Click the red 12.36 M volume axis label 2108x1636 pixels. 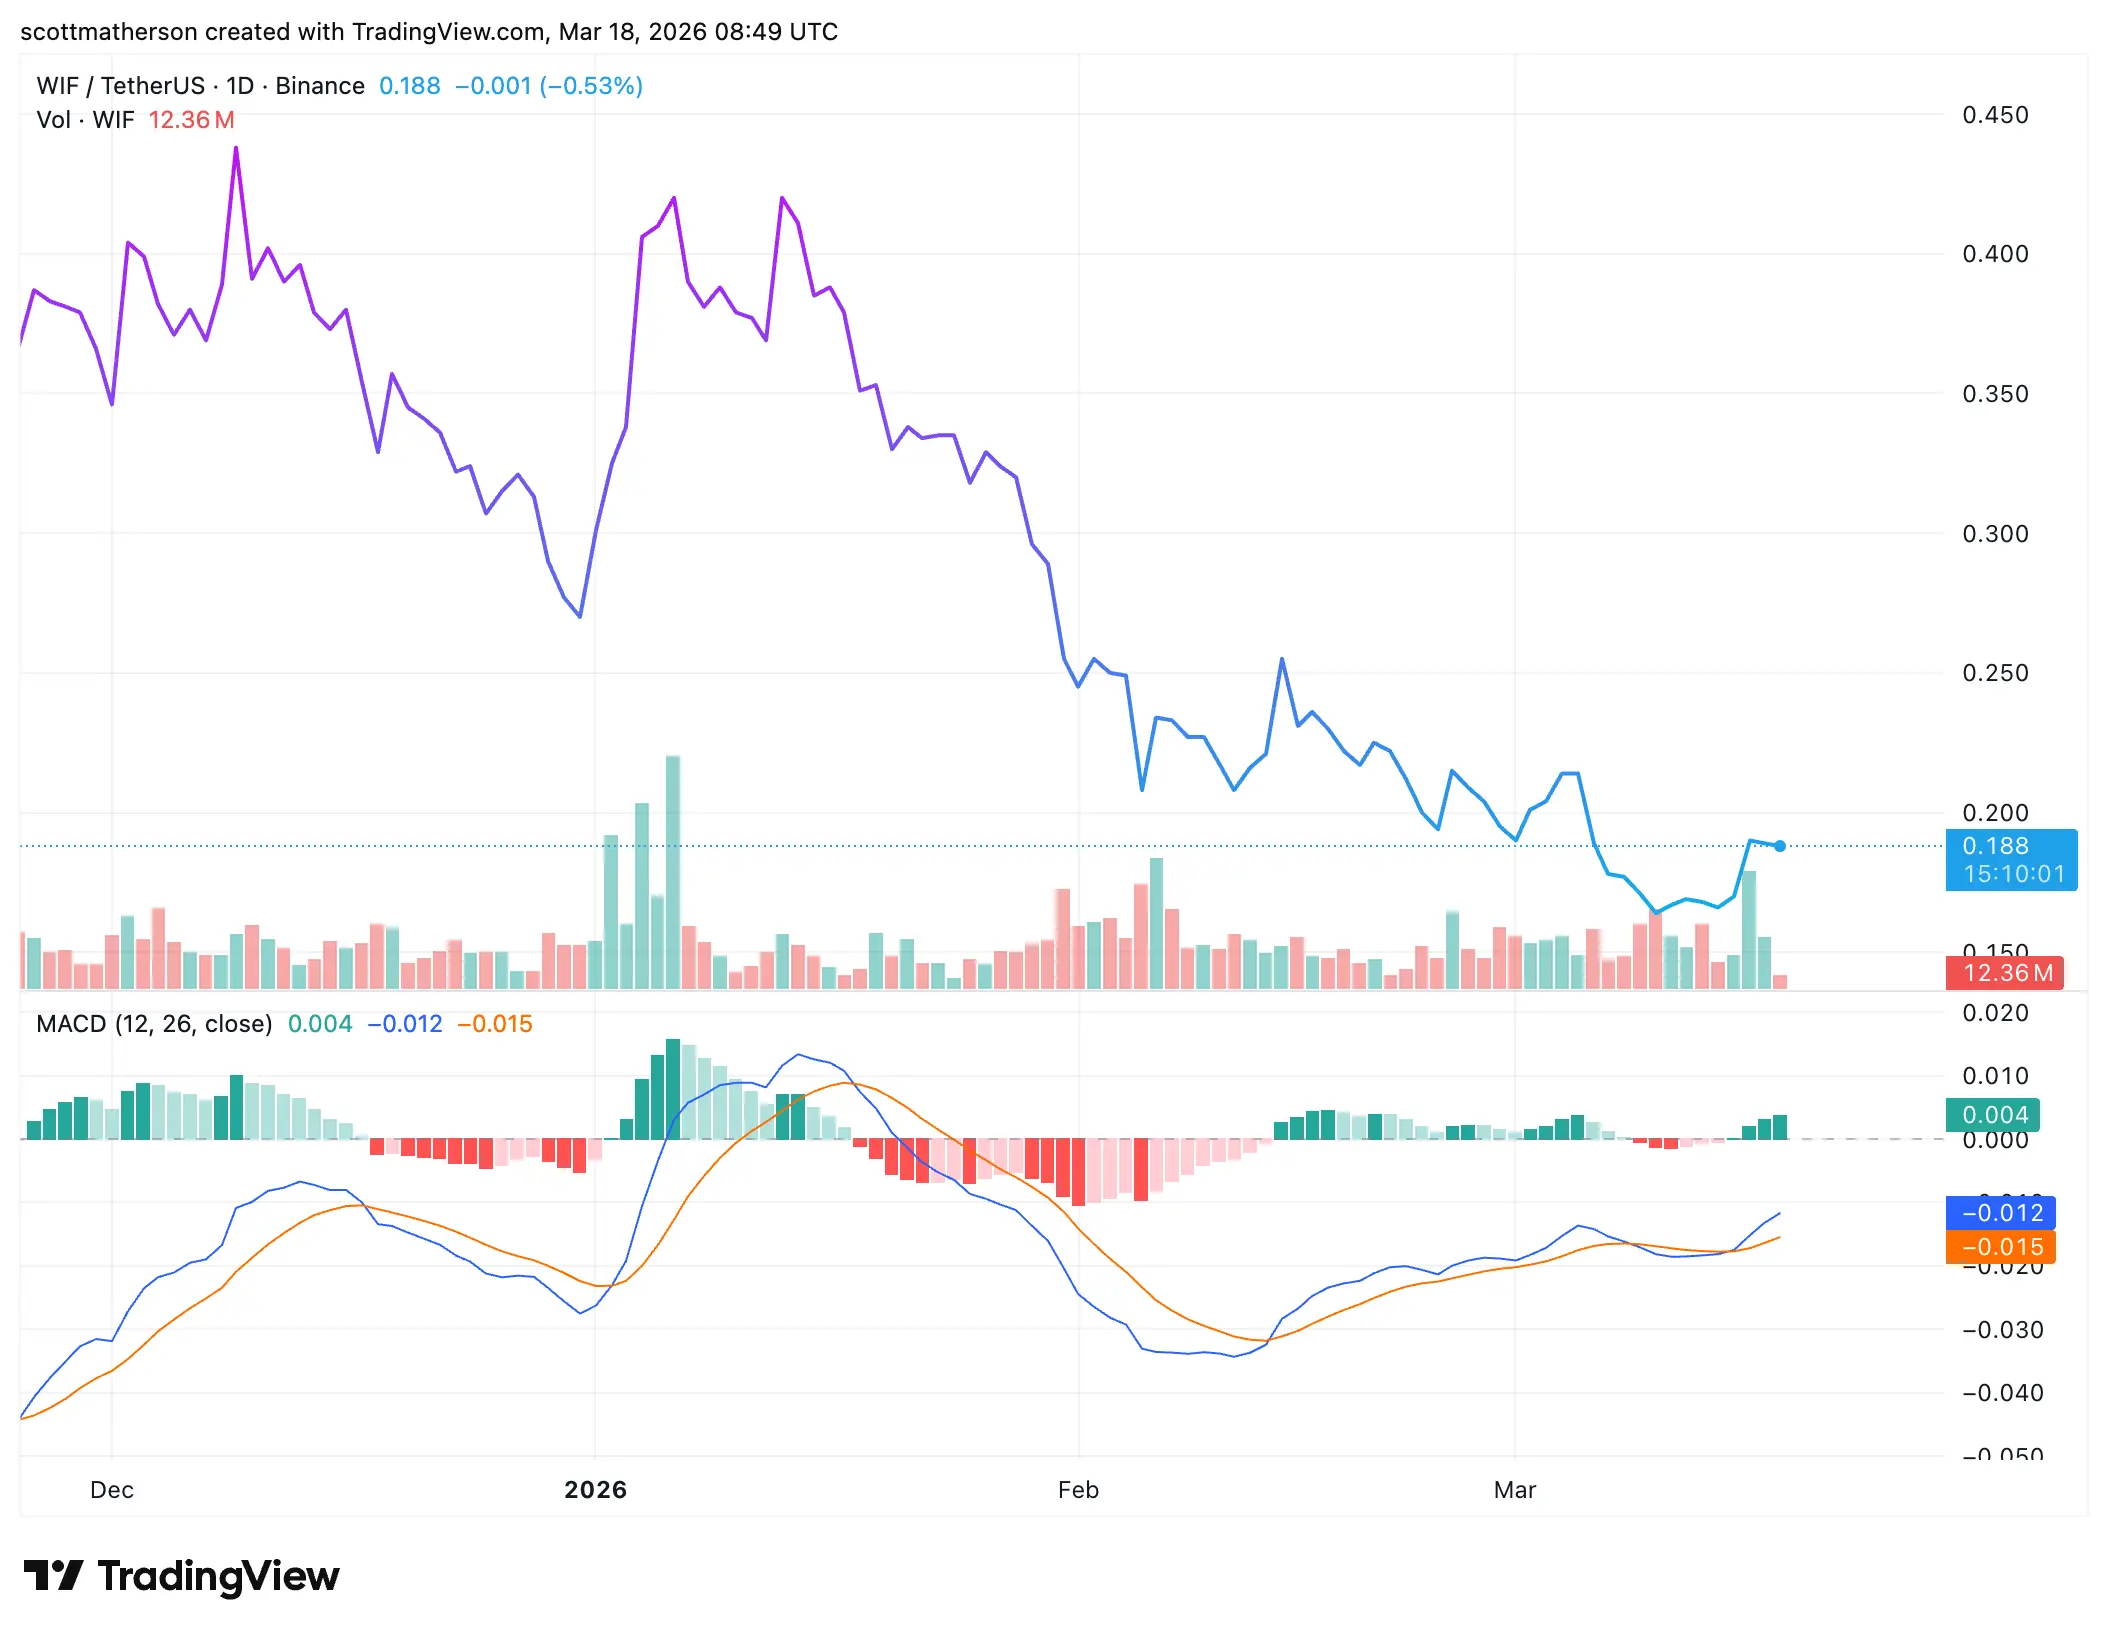point(2004,973)
